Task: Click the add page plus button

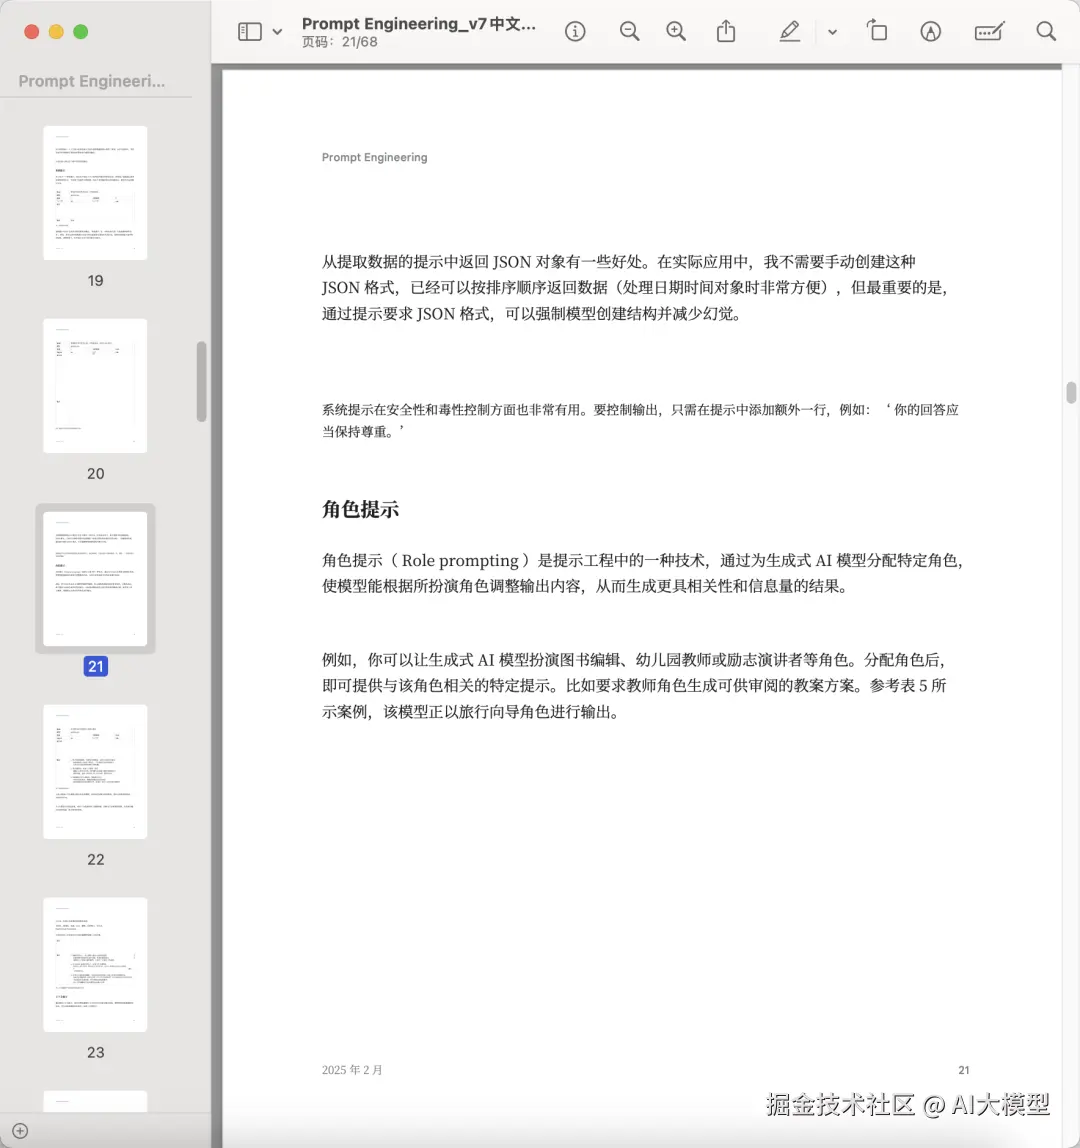Action: pos(20,1131)
